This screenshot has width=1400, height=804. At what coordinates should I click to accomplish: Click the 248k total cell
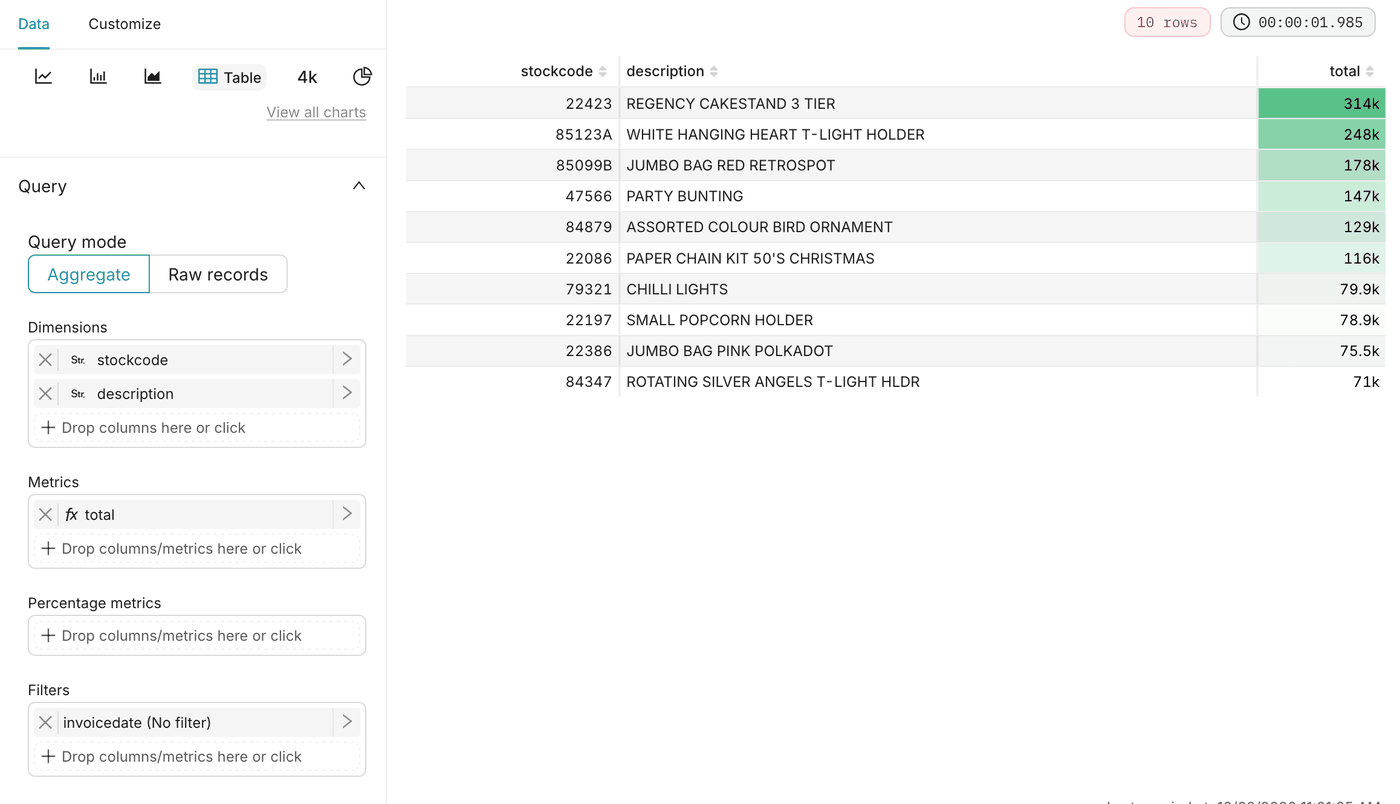point(1321,134)
